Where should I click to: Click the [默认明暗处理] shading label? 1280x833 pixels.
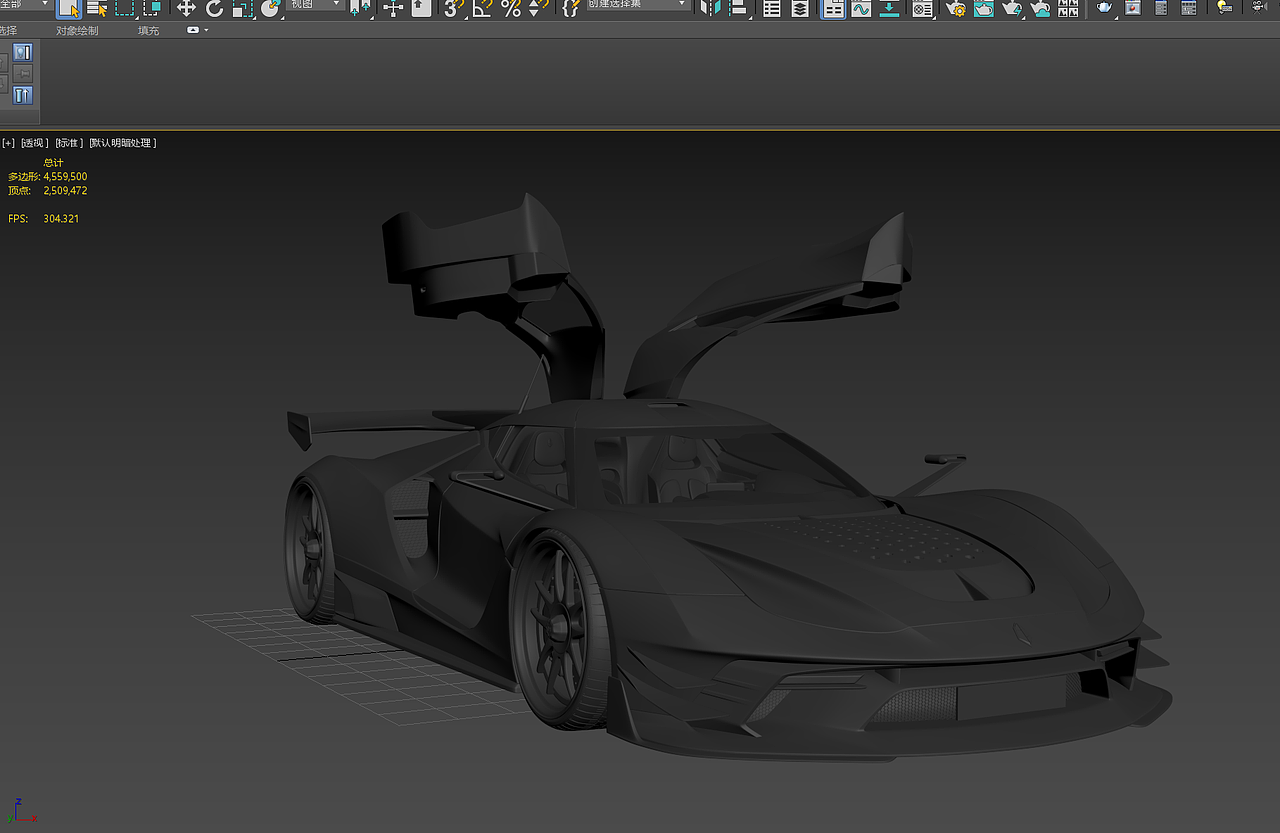pyautogui.click(x=122, y=143)
